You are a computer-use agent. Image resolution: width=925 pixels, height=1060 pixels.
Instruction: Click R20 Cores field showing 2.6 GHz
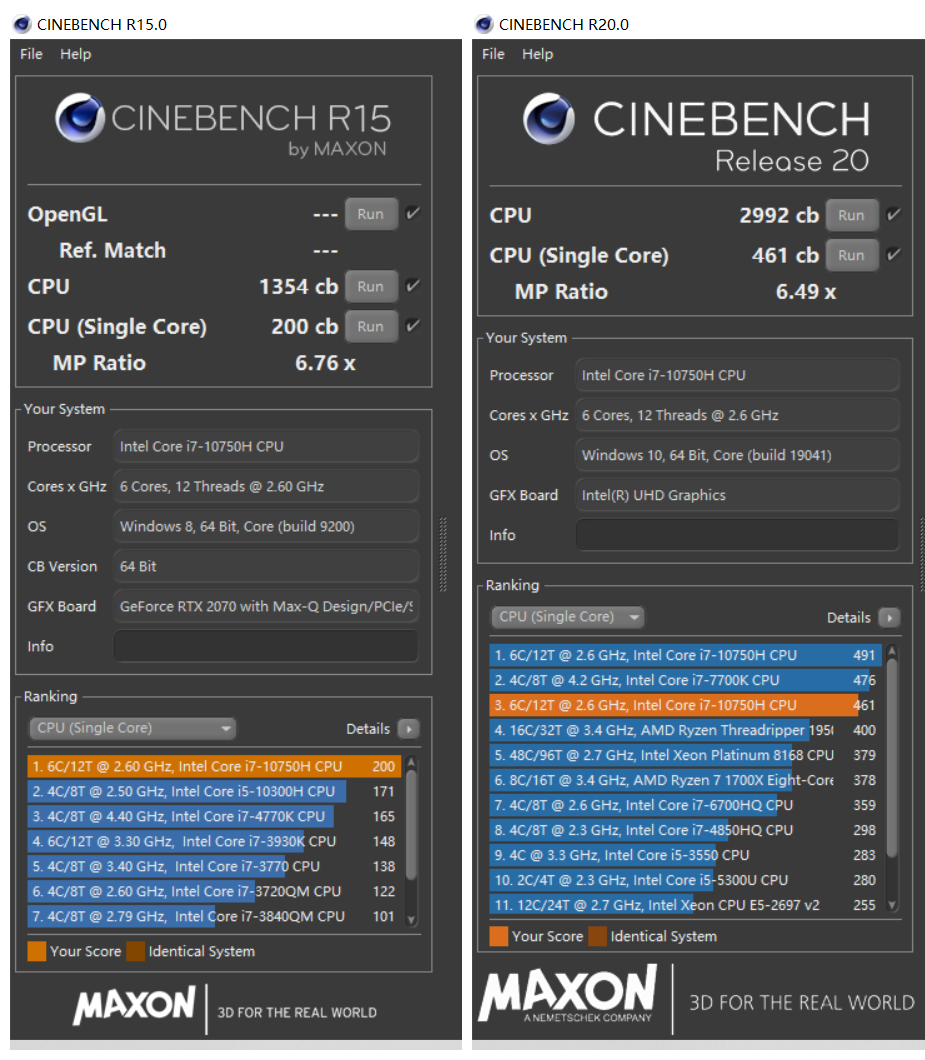point(738,415)
